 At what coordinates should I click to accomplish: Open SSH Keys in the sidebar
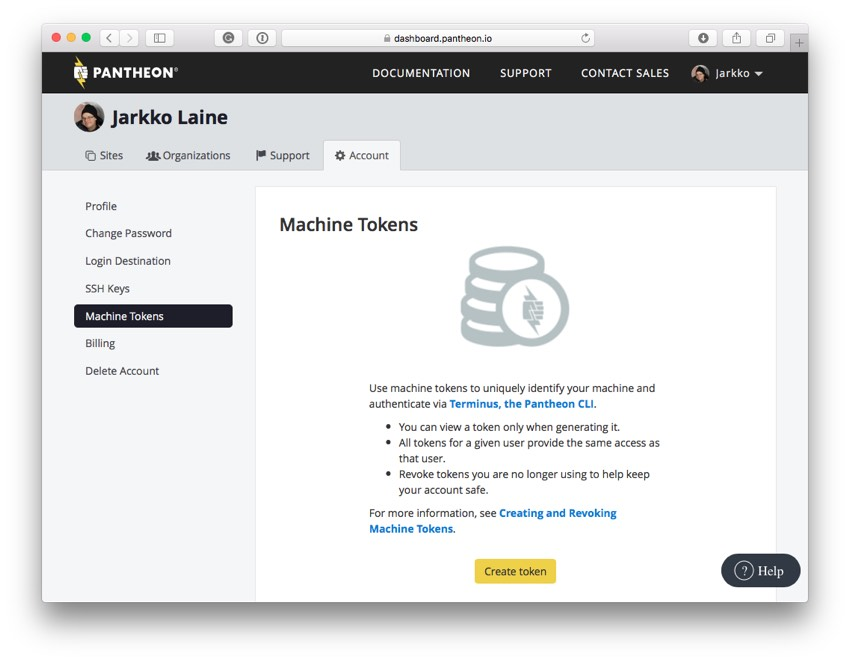point(107,288)
